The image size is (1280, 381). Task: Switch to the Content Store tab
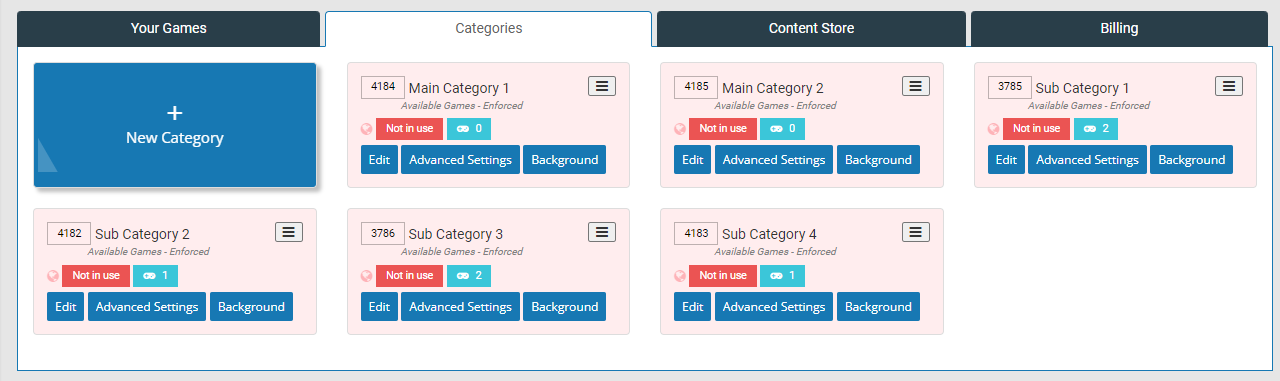(811, 28)
